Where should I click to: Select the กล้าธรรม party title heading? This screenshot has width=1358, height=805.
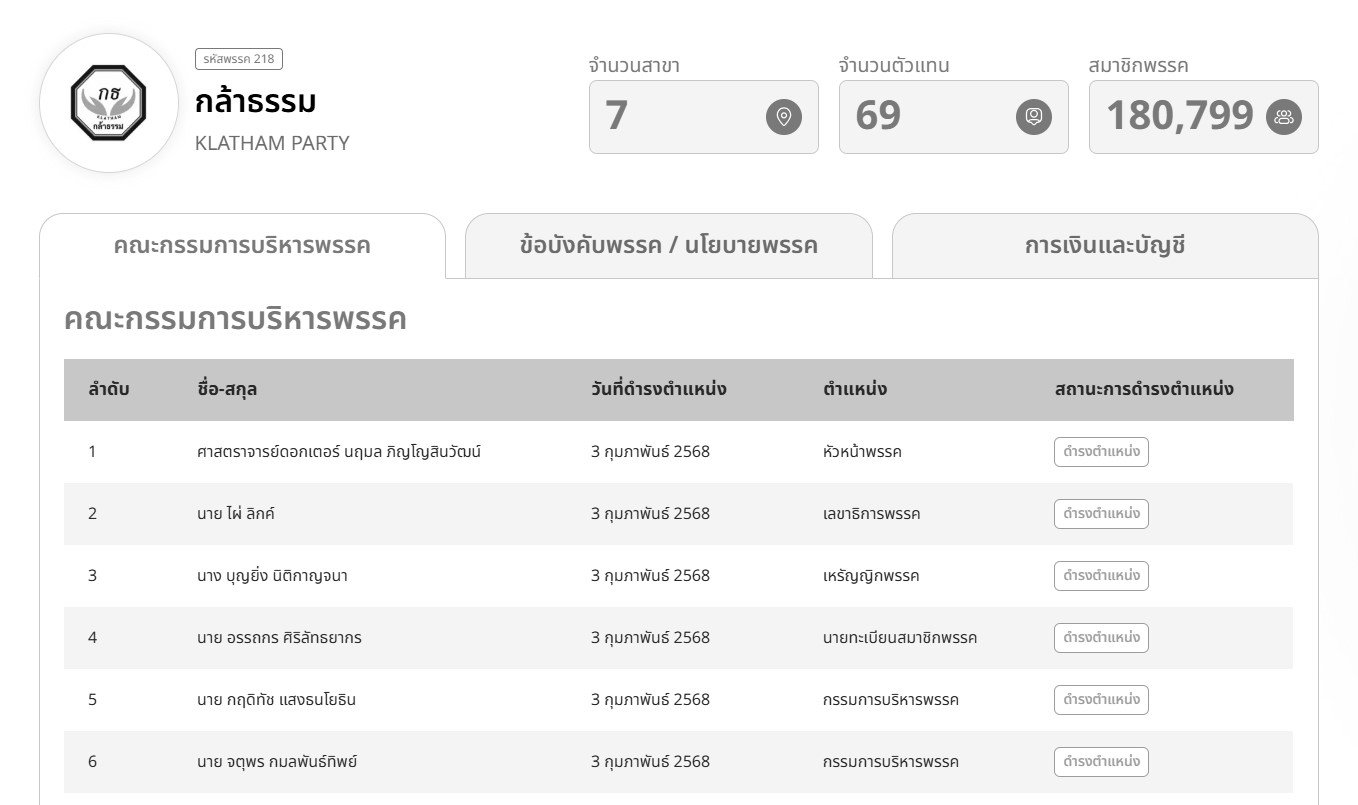[x=258, y=100]
